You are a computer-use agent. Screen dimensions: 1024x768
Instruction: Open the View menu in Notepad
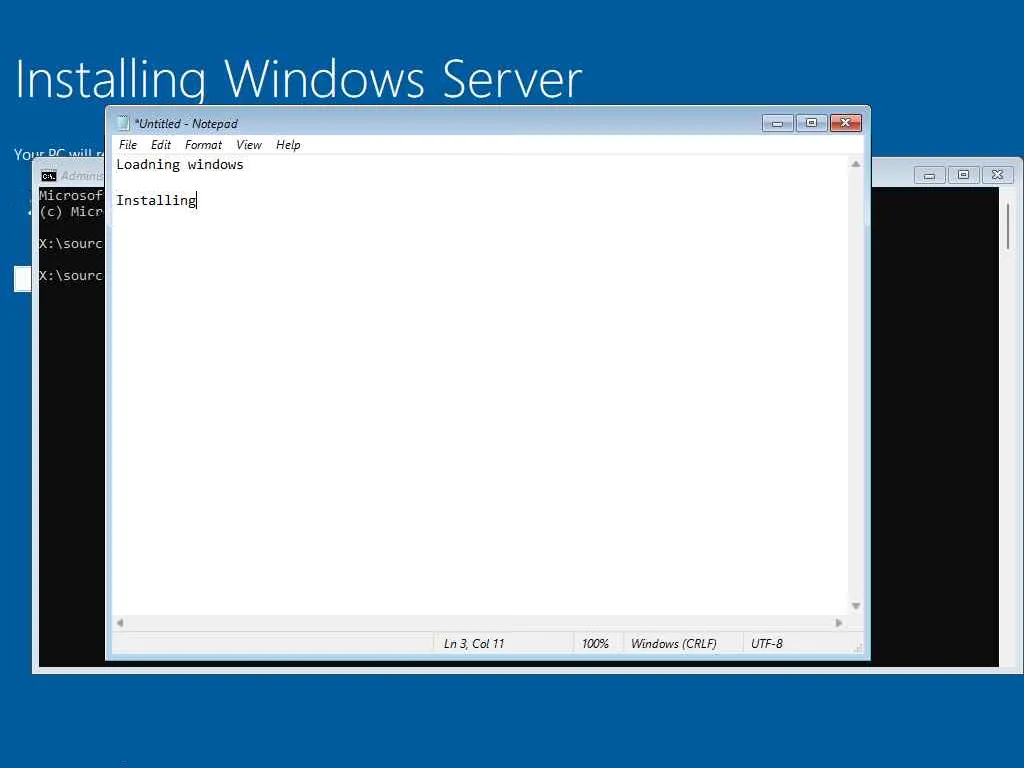tap(249, 145)
